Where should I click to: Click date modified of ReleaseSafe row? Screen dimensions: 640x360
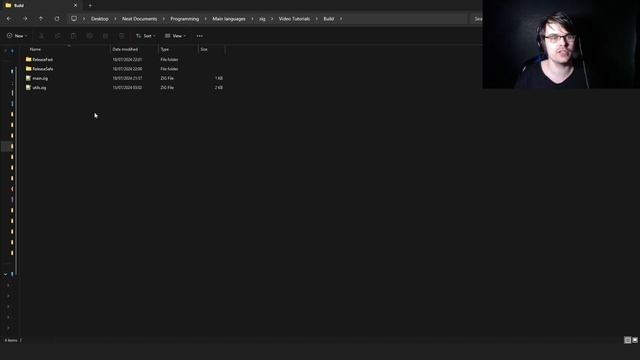127,69
